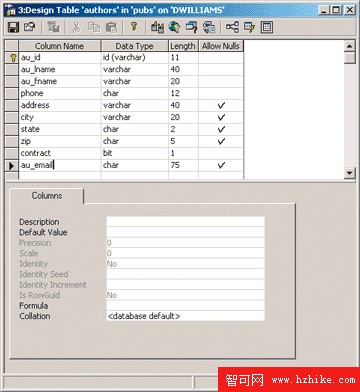The width and height of the screenshot is (360, 392).
Task: Click the toolbar icon with lightning bolt
Action: click(249, 27)
